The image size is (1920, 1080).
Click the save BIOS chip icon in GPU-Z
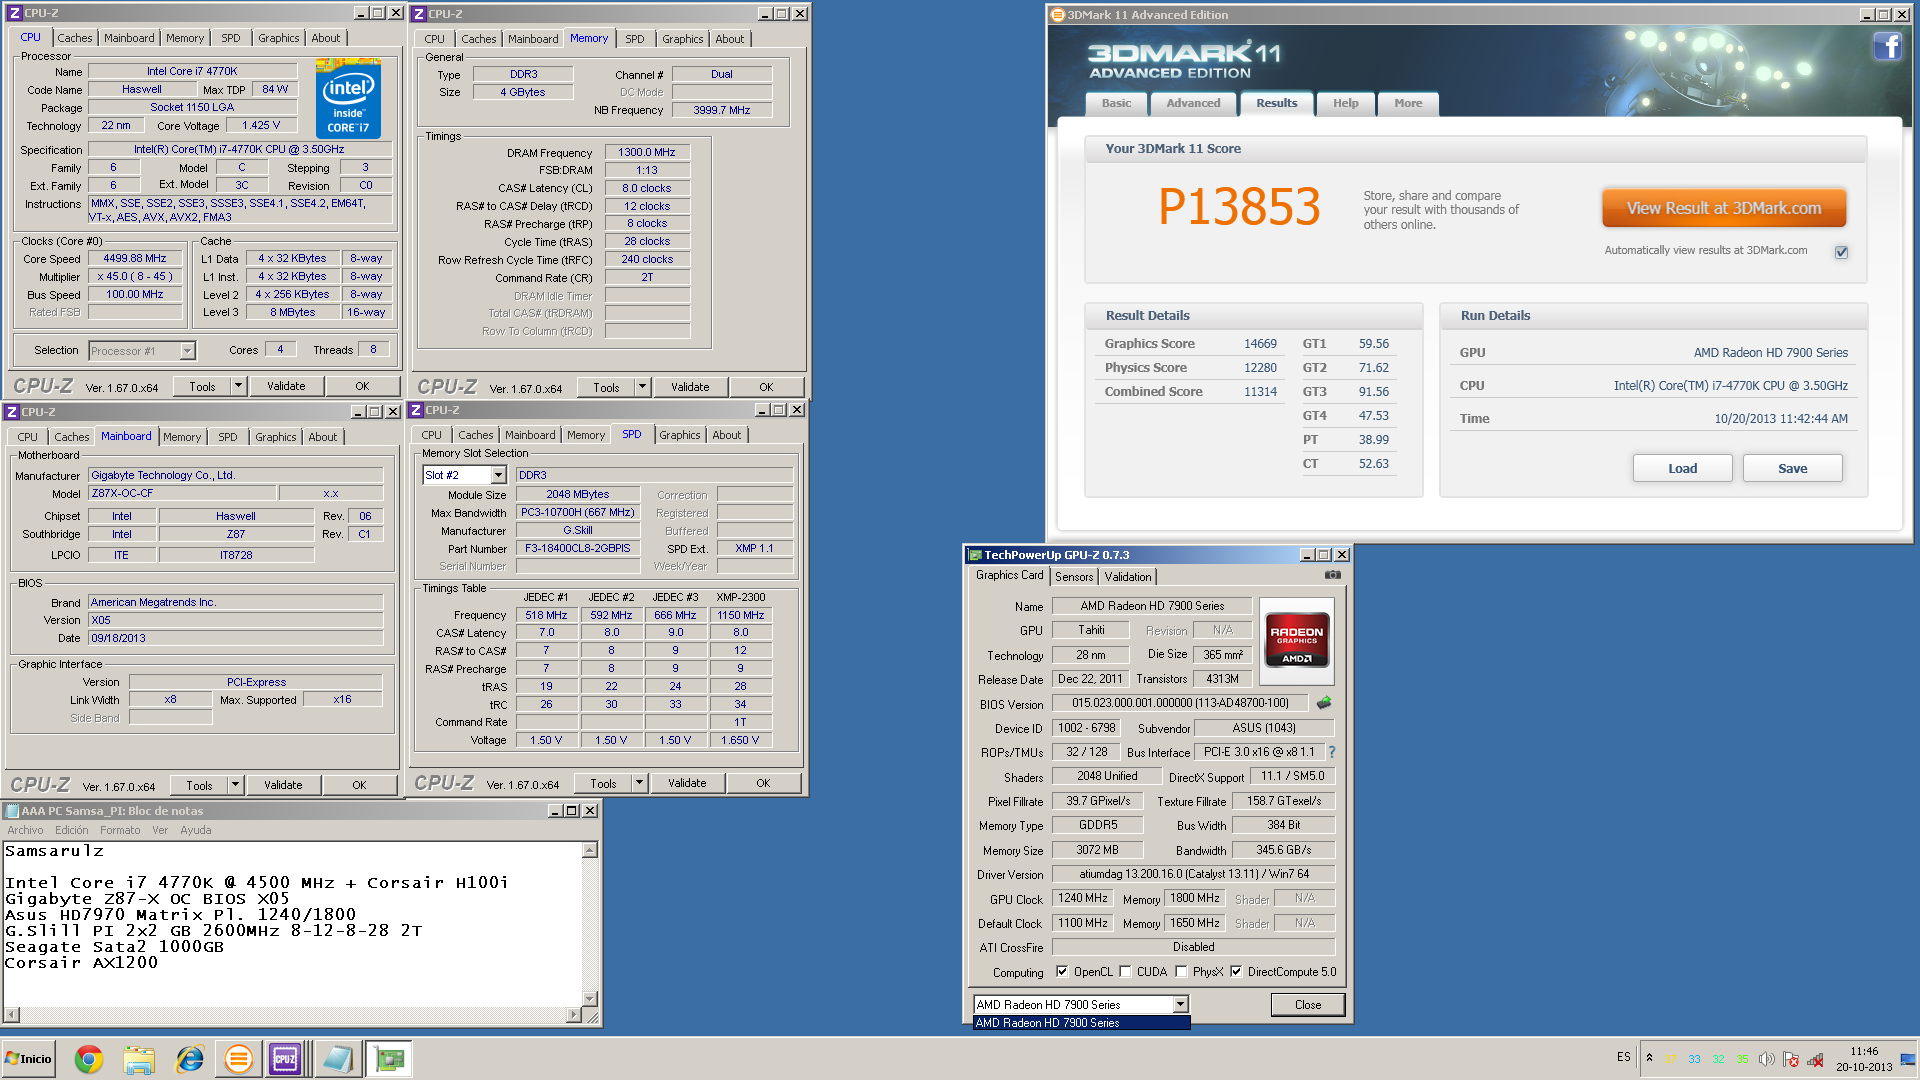click(x=1324, y=703)
